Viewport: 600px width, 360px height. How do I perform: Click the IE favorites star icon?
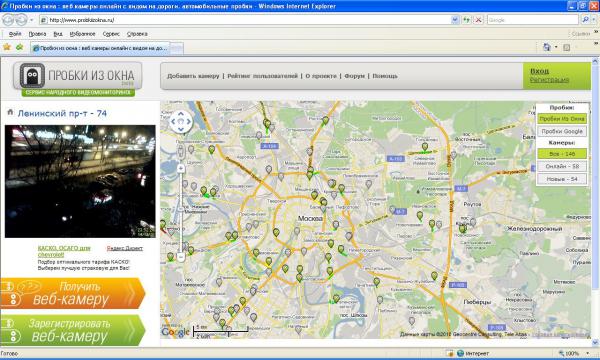click(x=7, y=47)
